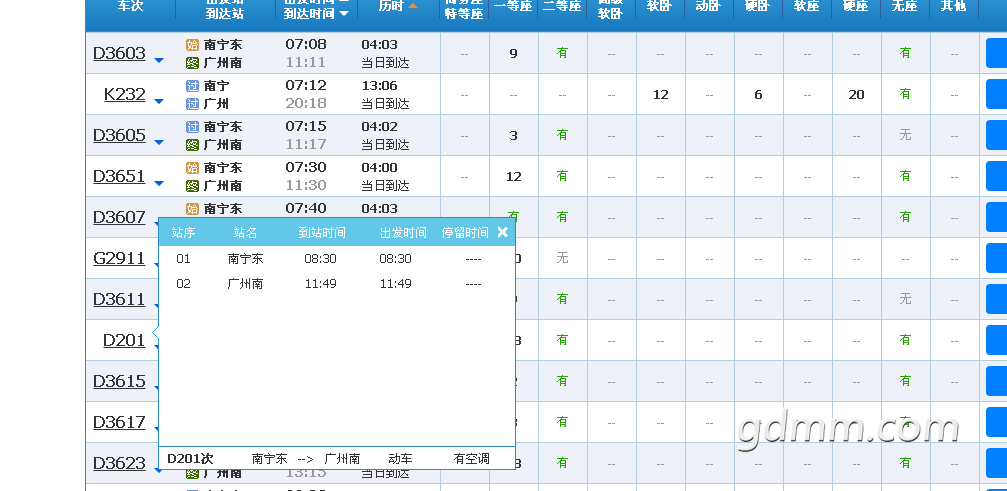
Task: Click first class seat count 12 for D3651
Action: point(514,177)
